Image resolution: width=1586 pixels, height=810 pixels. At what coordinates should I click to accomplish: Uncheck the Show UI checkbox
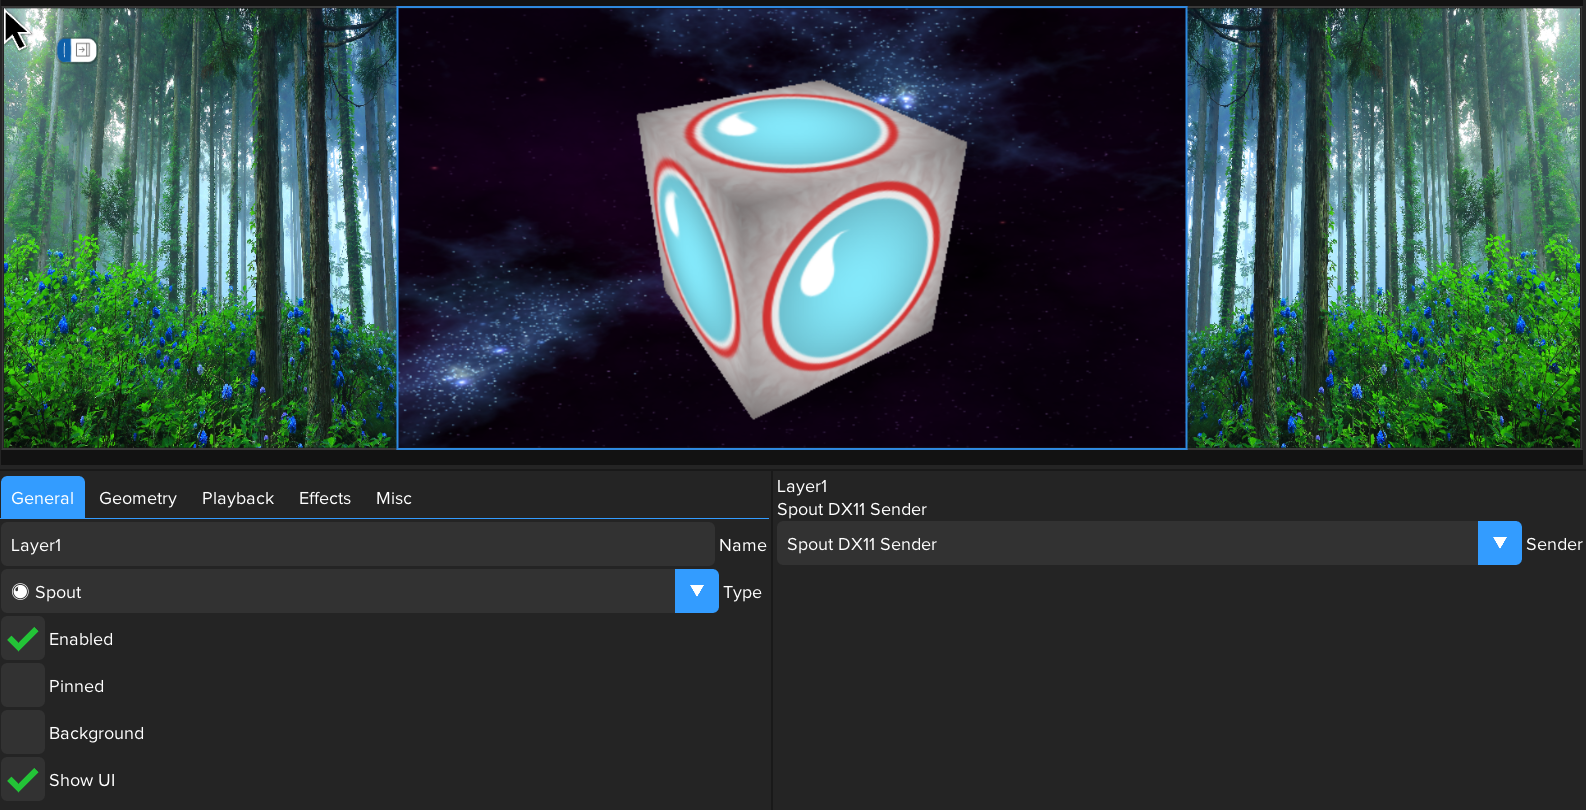[23, 780]
